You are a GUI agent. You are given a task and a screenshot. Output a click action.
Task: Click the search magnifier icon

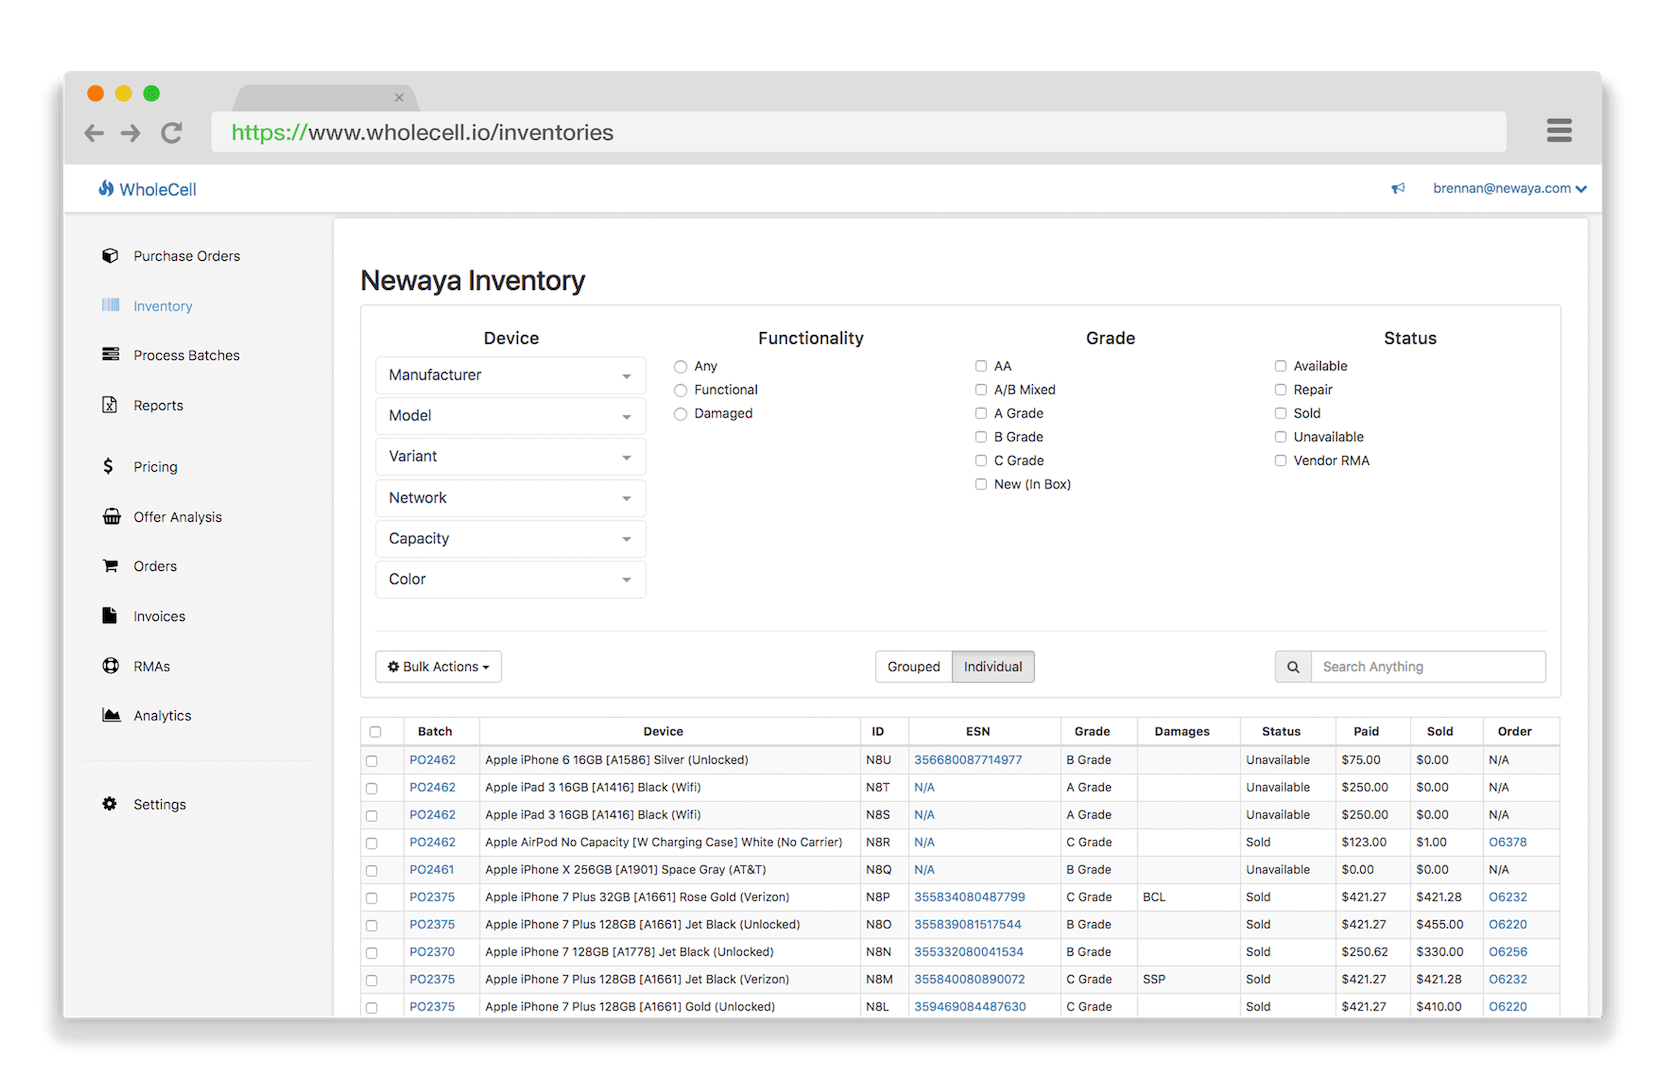tap(1293, 667)
